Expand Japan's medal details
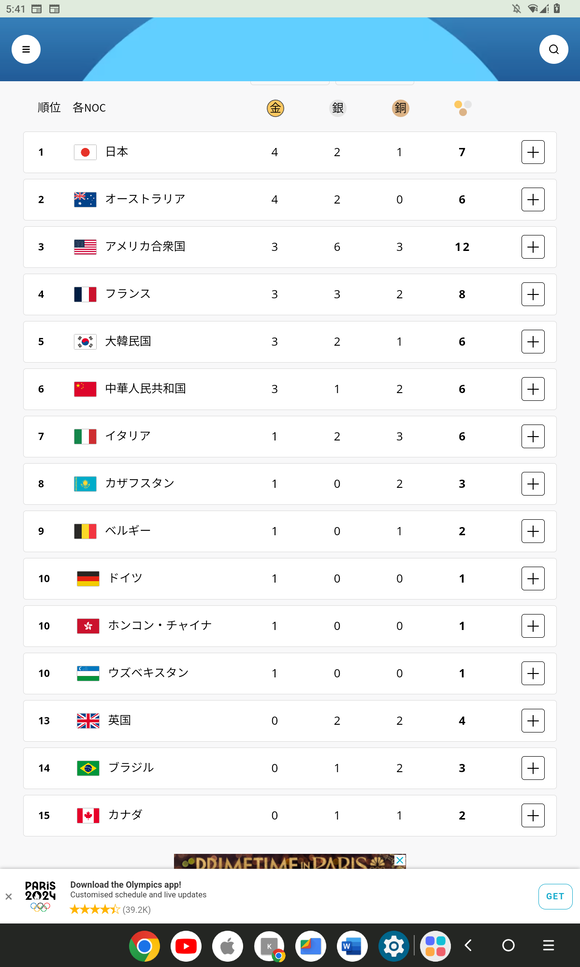580x967 pixels. point(532,152)
